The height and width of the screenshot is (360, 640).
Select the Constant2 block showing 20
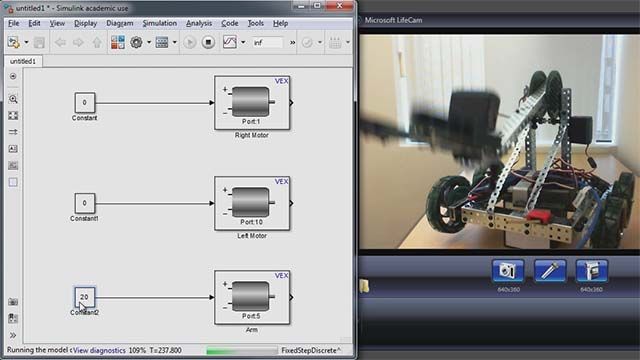click(x=84, y=297)
